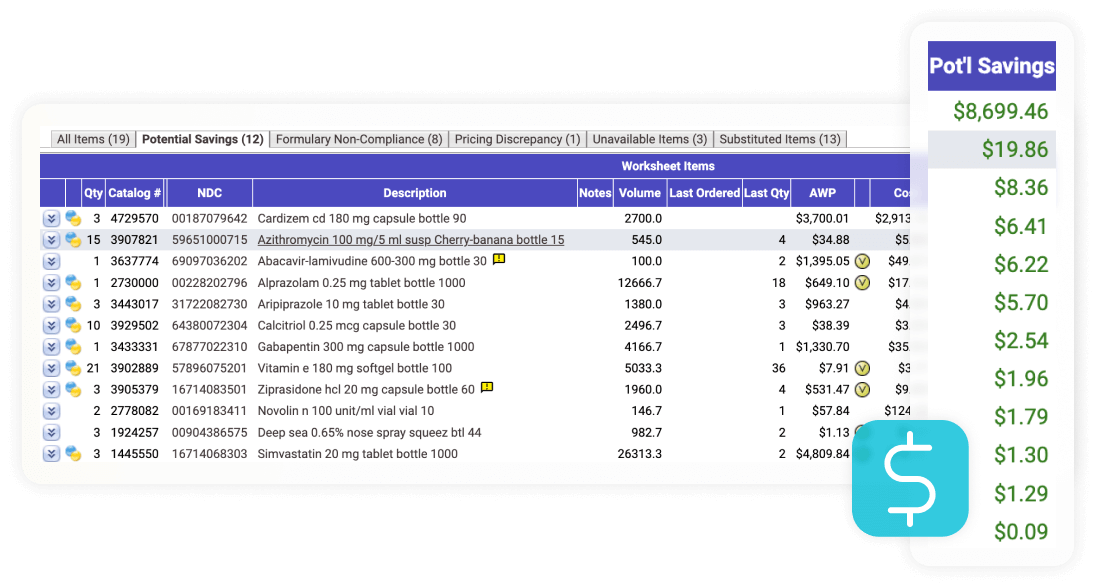This screenshot has height=587, width=1095.
Task: Click the yellow V badge next to AWP $1,395.05
Action: pos(862,261)
